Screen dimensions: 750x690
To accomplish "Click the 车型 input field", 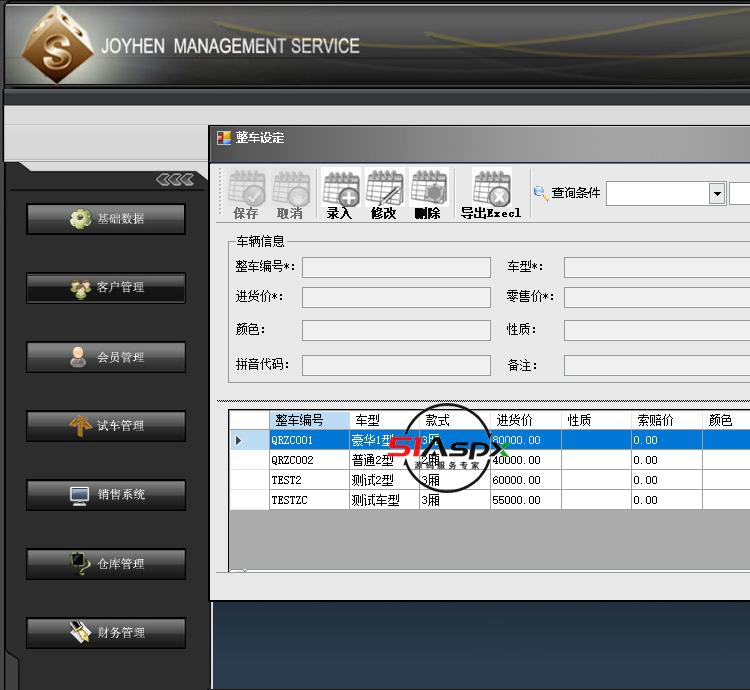I will point(657,267).
